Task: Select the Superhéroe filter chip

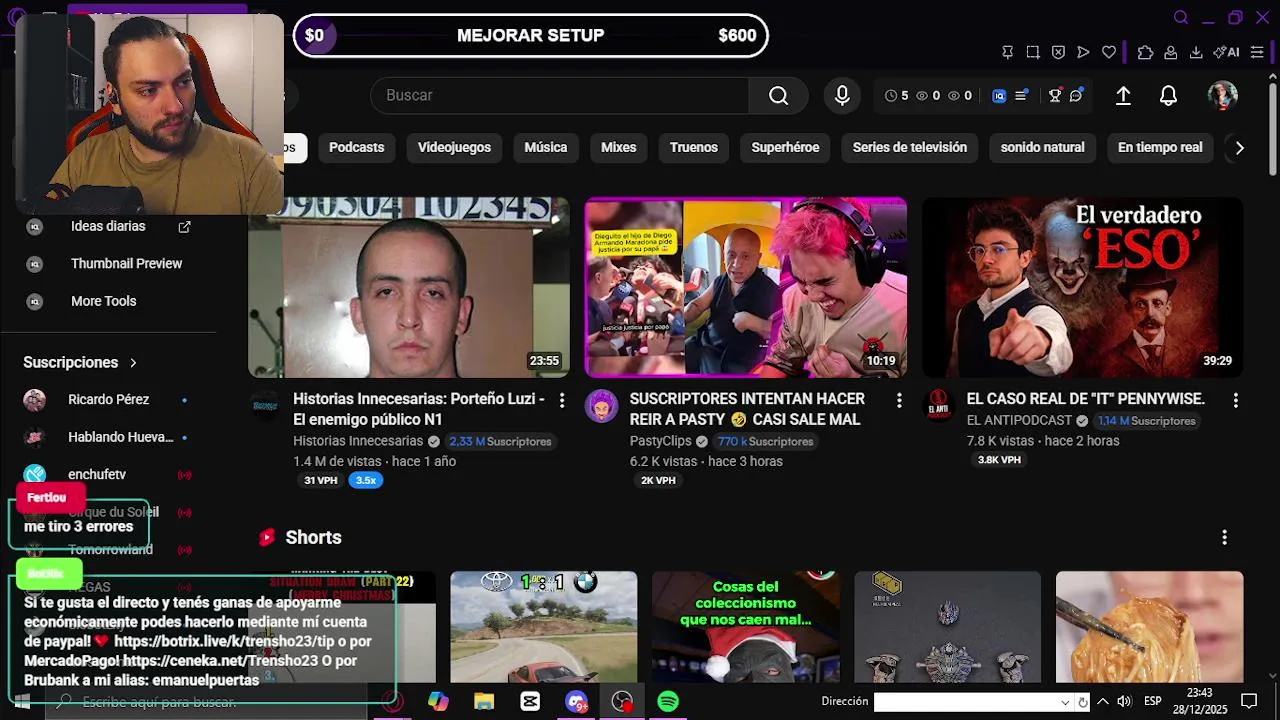Action: pyautogui.click(x=785, y=147)
